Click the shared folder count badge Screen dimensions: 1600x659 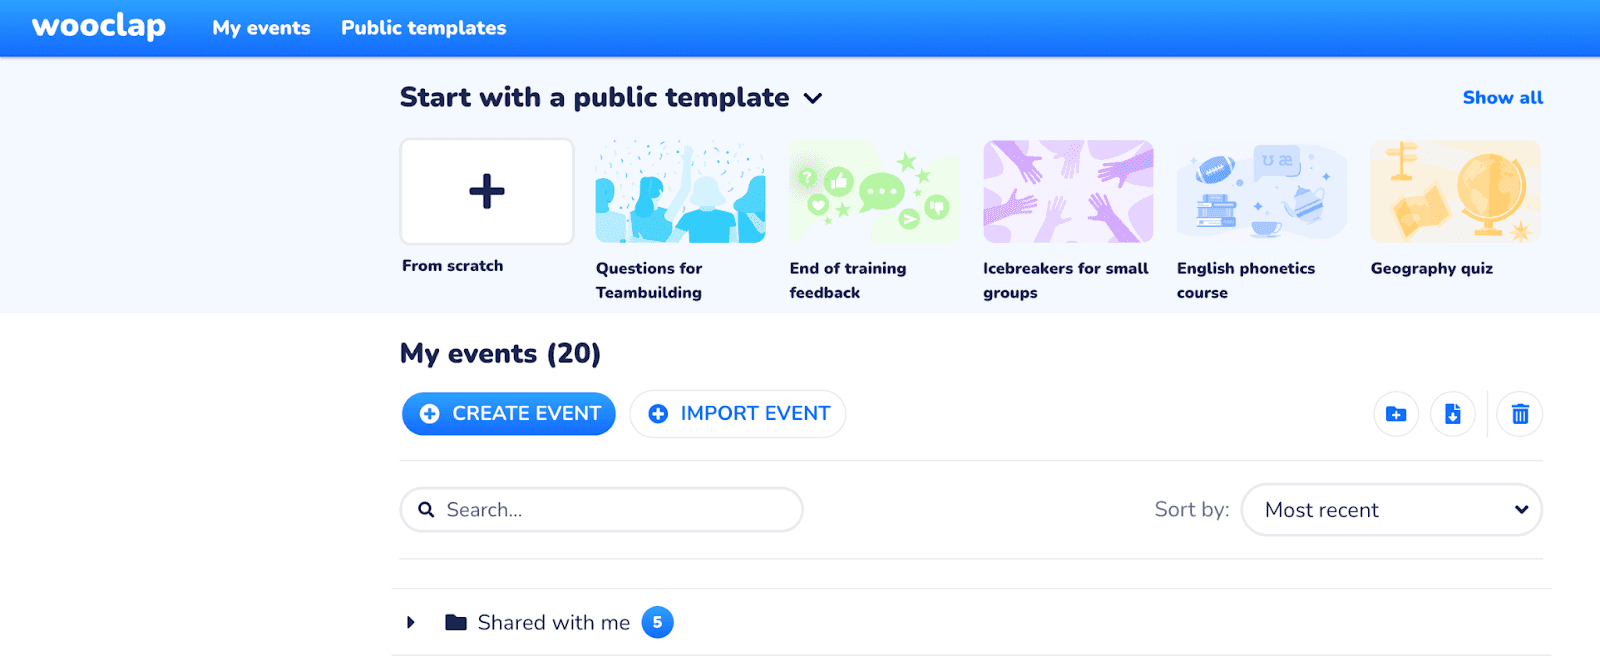coord(657,622)
